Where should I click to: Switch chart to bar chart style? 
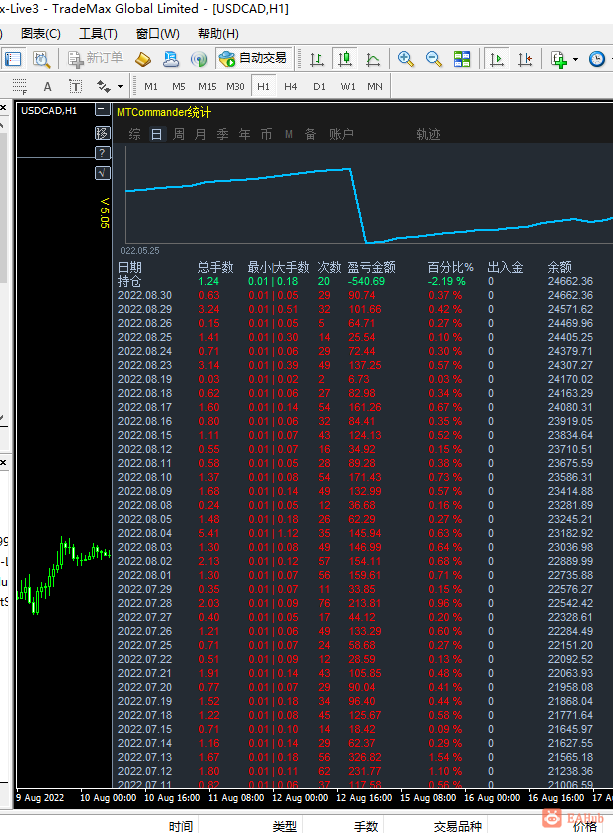pyautogui.click(x=317, y=59)
